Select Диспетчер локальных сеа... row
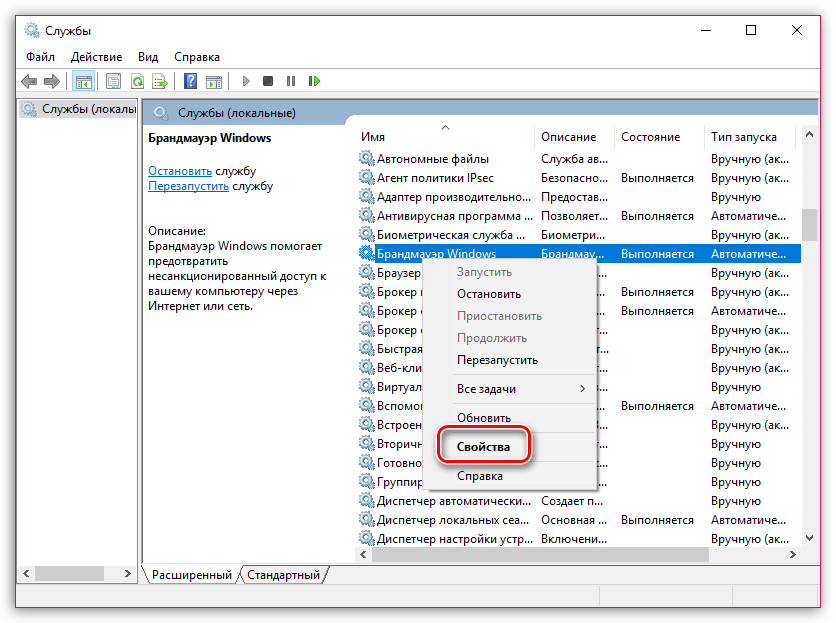Image resolution: width=836 pixels, height=623 pixels. pos(578,520)
